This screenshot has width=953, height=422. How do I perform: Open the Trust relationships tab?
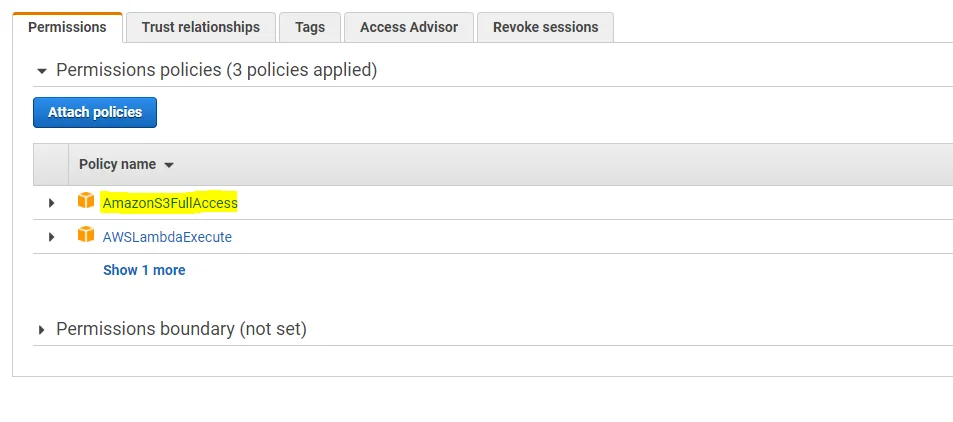coord(200,27)
